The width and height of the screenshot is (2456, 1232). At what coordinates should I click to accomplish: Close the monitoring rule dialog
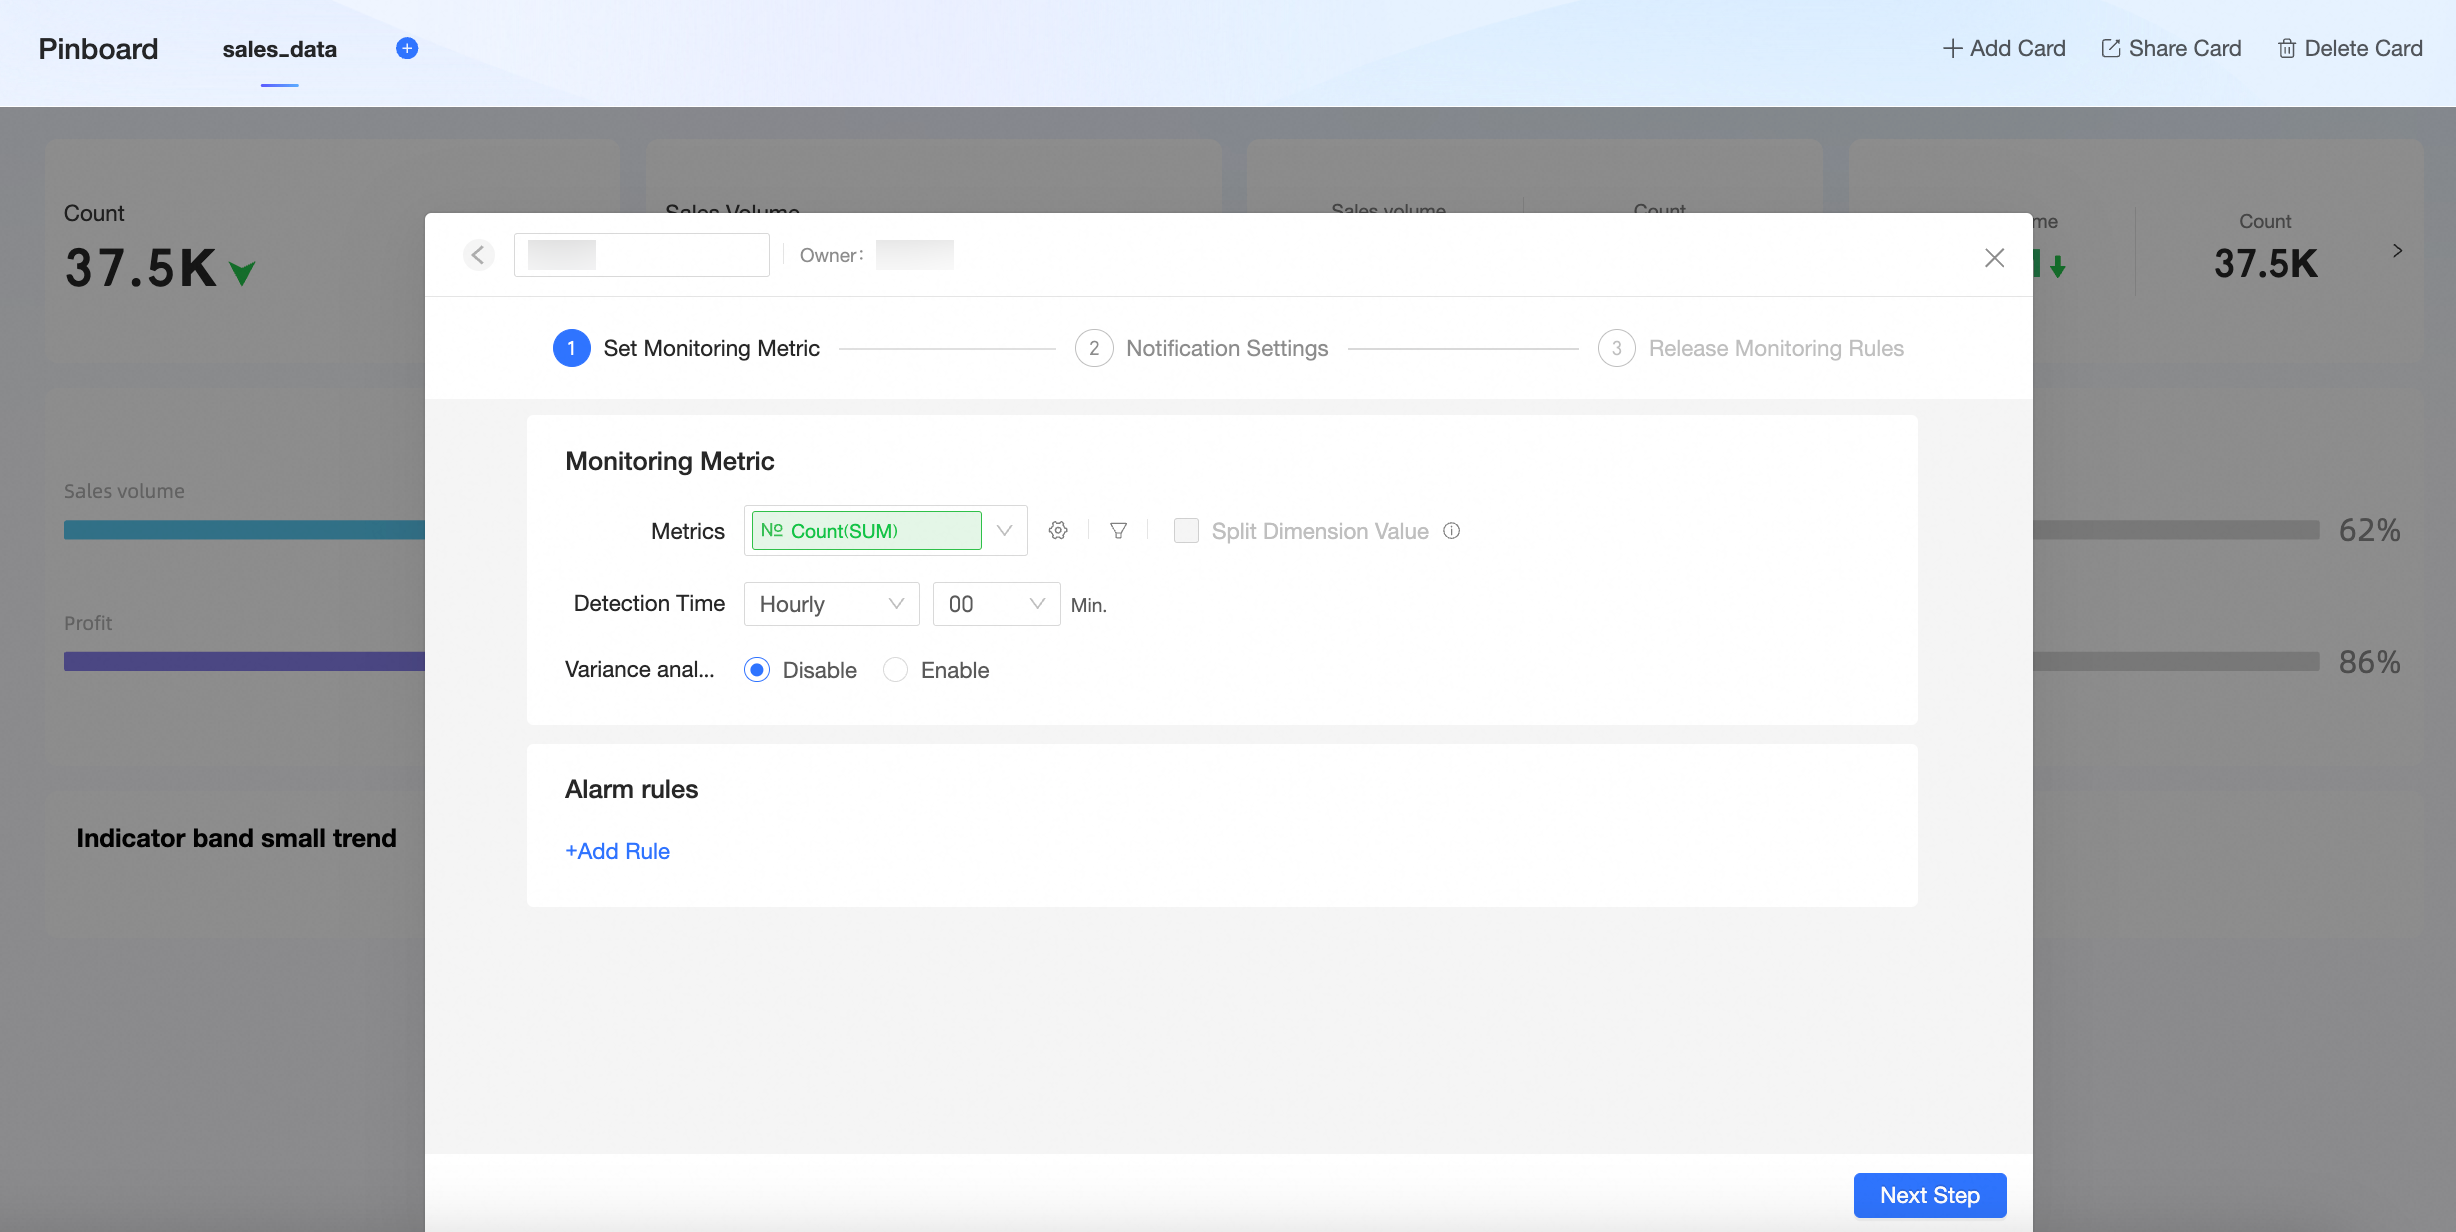click(x=1994, y=258)
